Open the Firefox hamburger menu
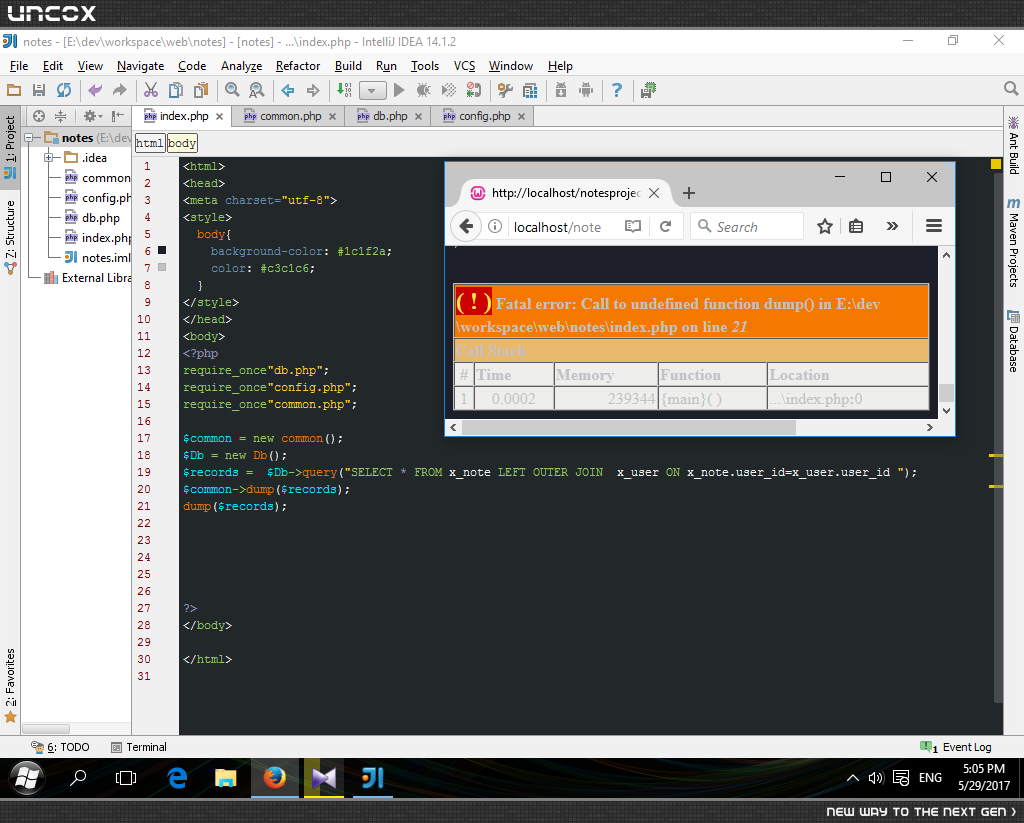Viewport: 1024px width, 823px height. [934, 226]
